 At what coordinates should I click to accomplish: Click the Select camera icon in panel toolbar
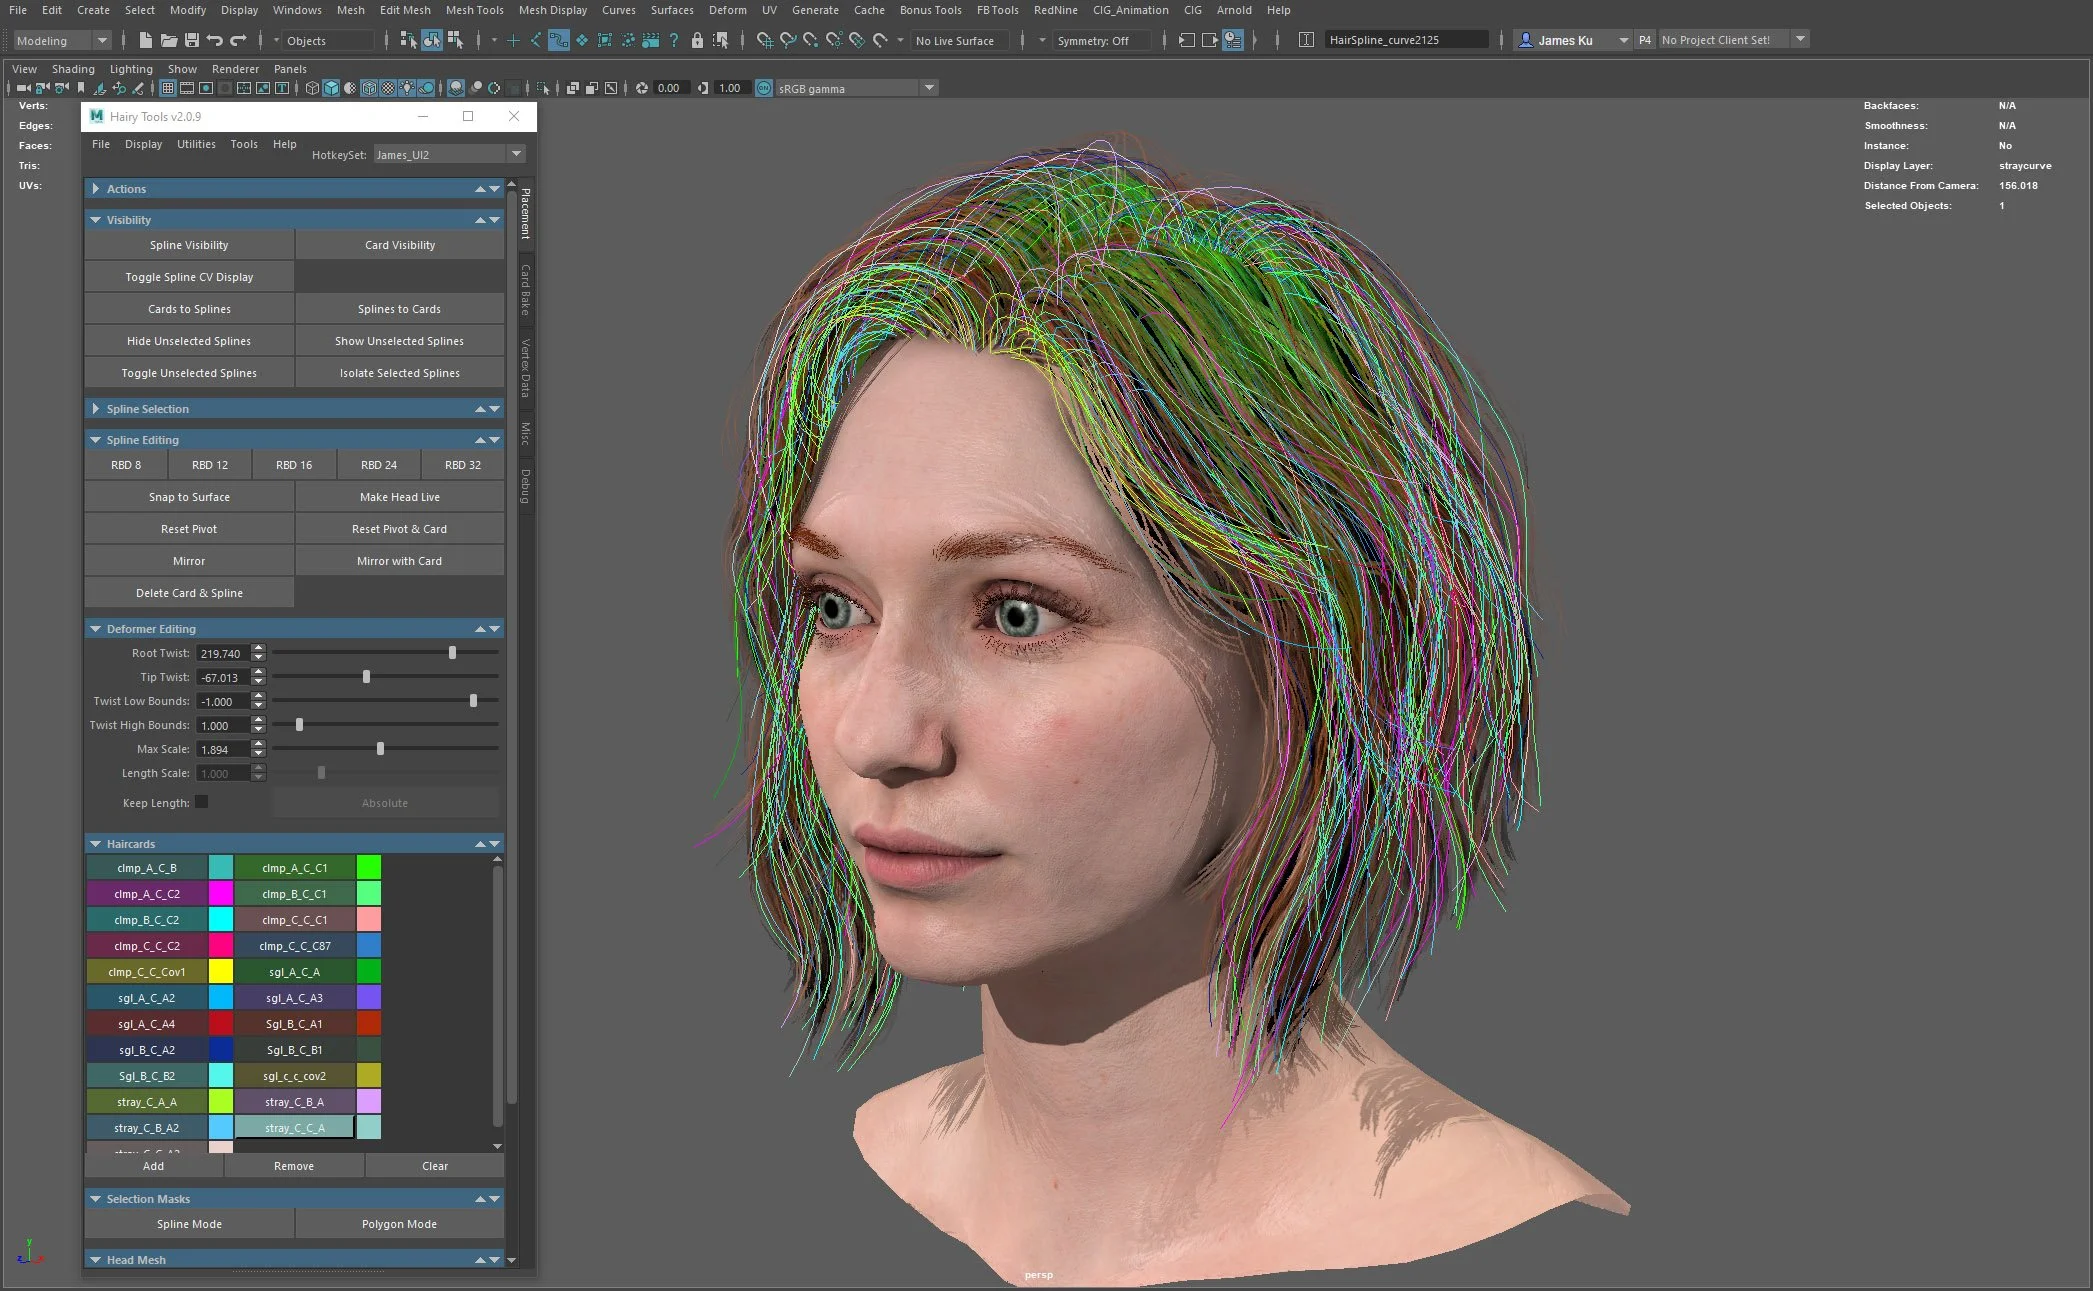pos(23,88)
